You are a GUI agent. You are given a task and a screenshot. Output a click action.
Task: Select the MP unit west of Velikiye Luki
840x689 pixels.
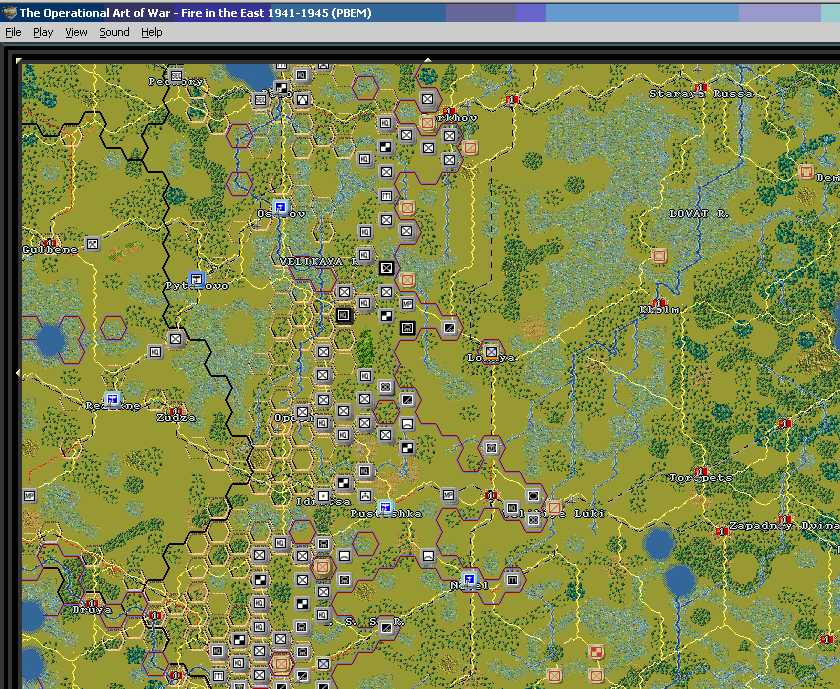click(448, 495)
